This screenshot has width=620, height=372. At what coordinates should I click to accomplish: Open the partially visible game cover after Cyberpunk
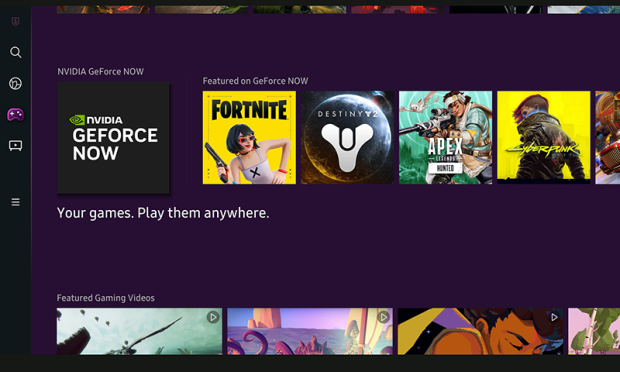coord(607,138)
